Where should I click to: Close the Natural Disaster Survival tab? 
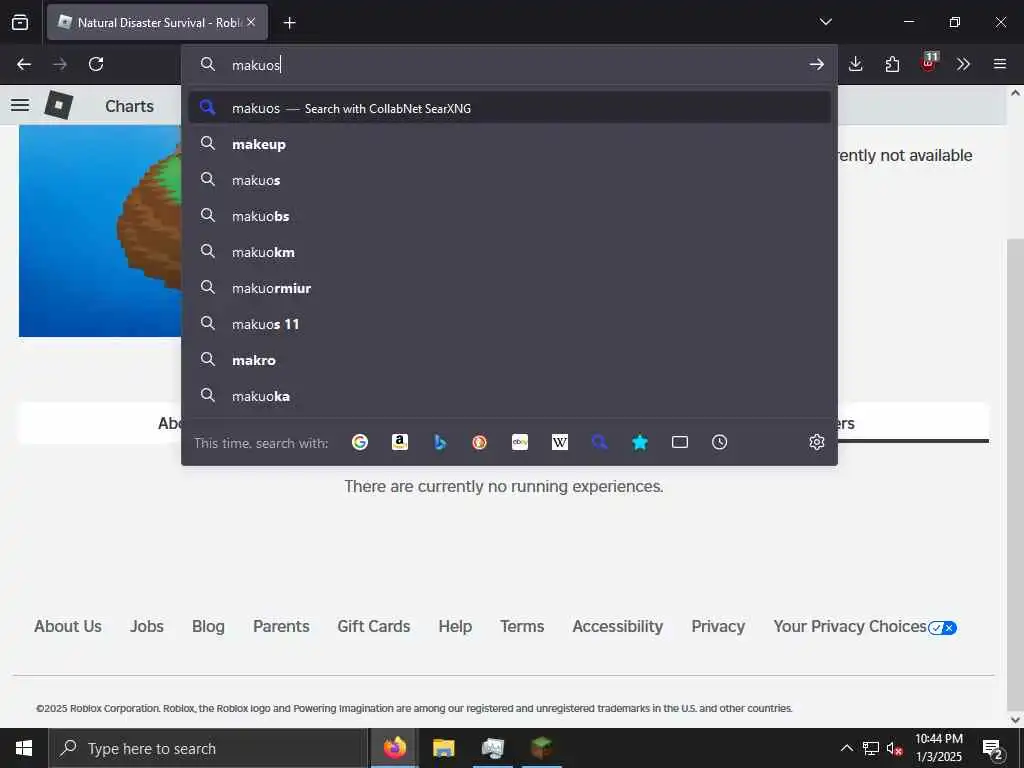pyautogui.click(x=251, y=22)
